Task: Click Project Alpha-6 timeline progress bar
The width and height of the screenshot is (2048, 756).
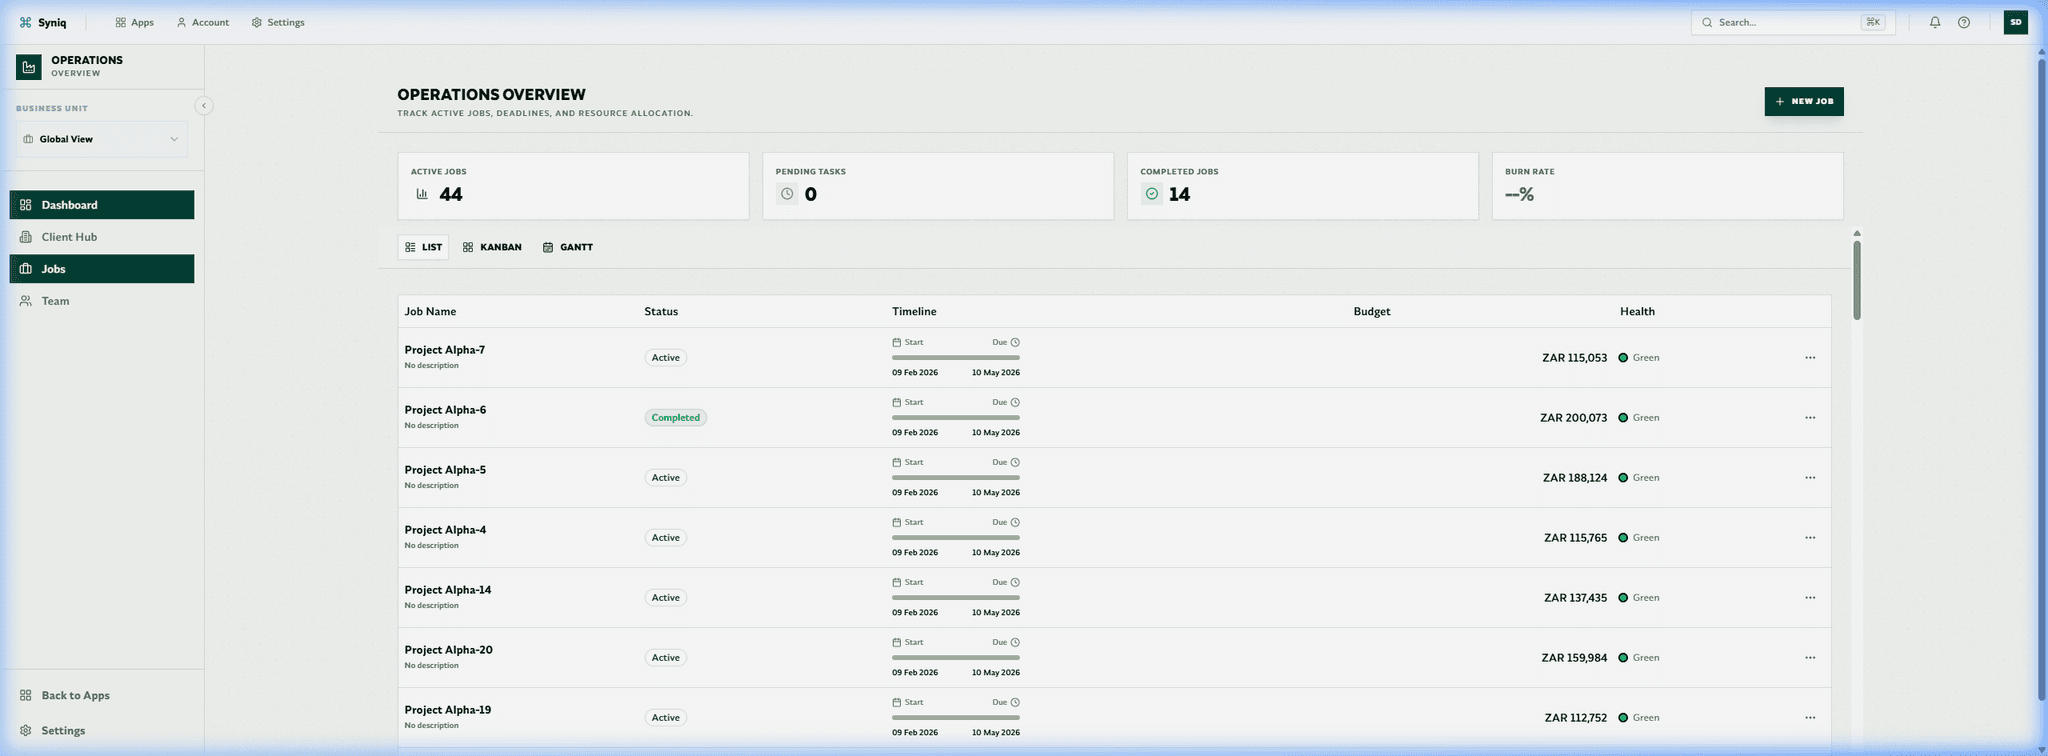Action: (955, 417)
